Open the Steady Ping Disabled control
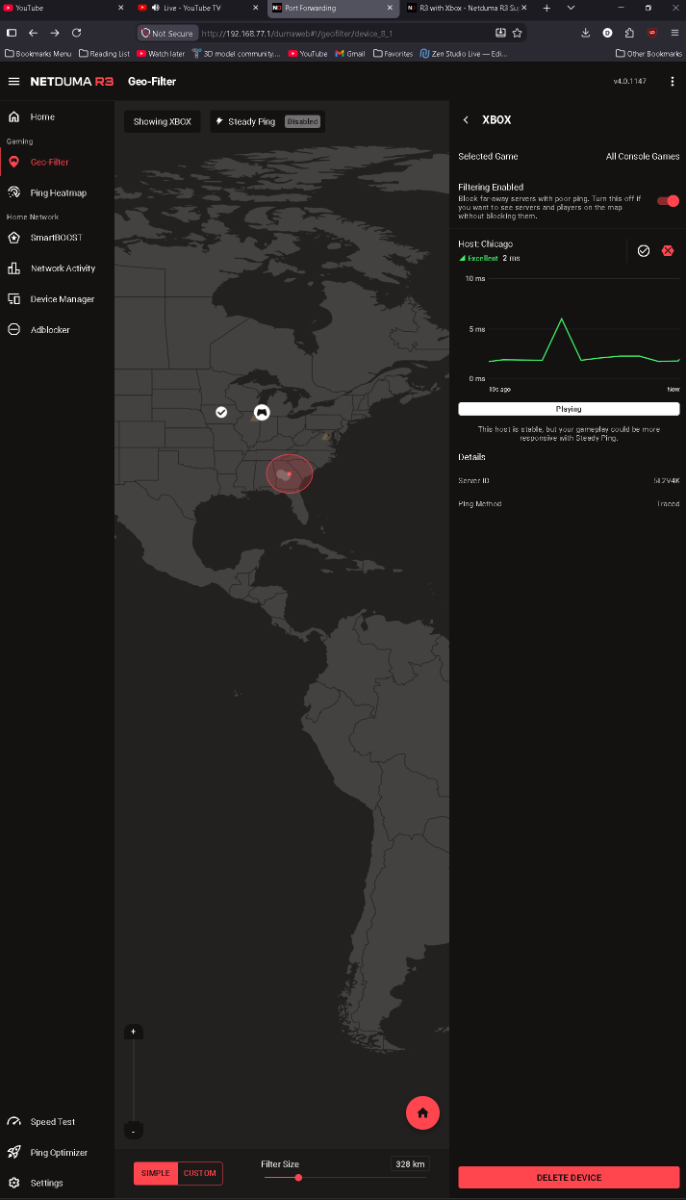 [267, 122]
